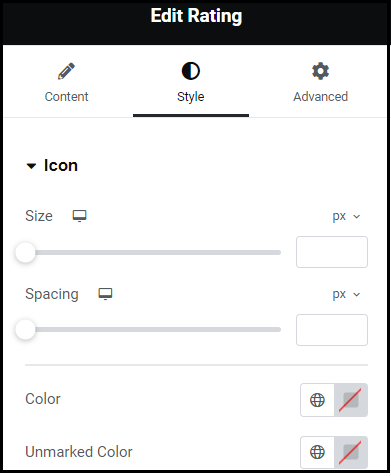Click the Spacing value input box
Image resolution: width=391 pixels, height=476 pixels.
332,330
